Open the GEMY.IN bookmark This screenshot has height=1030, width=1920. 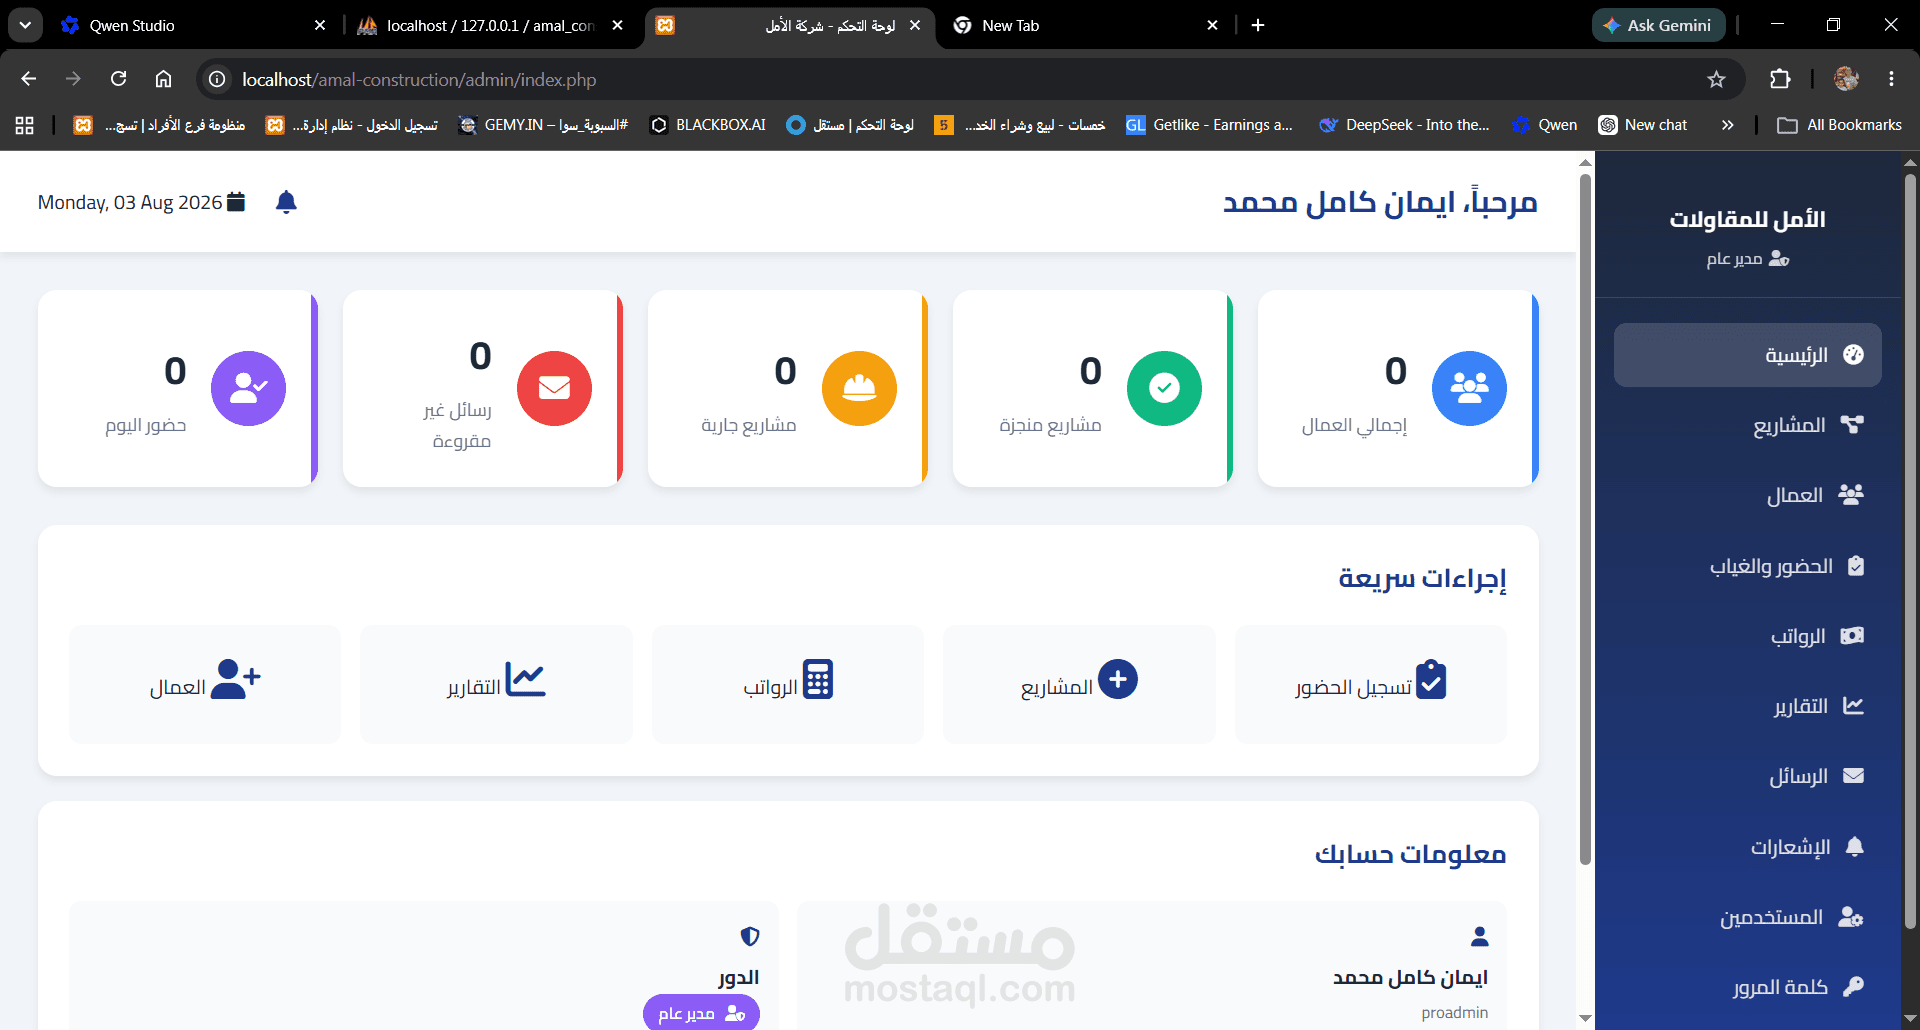543,125
